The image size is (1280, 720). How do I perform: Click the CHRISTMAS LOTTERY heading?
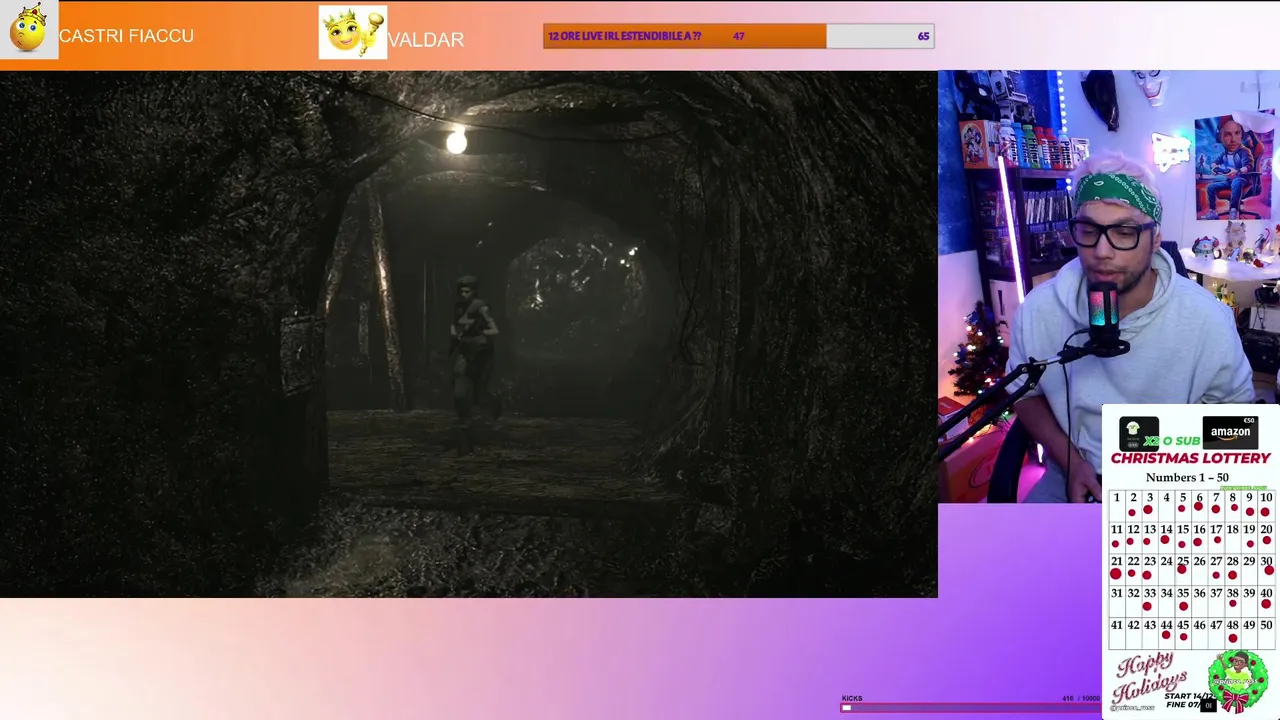click(x=1190, y=458)
